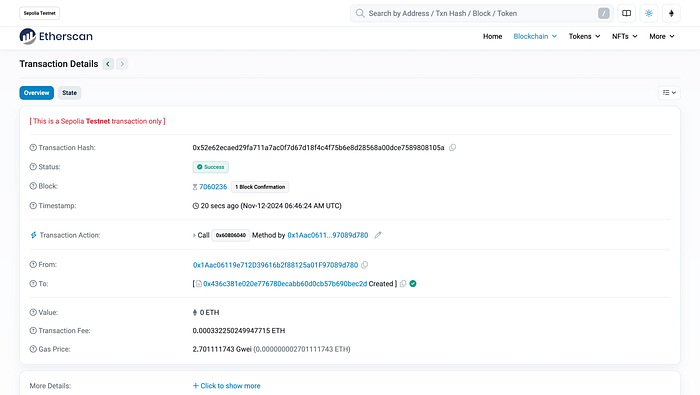Open created contract 0x436c381e address link

285,284
